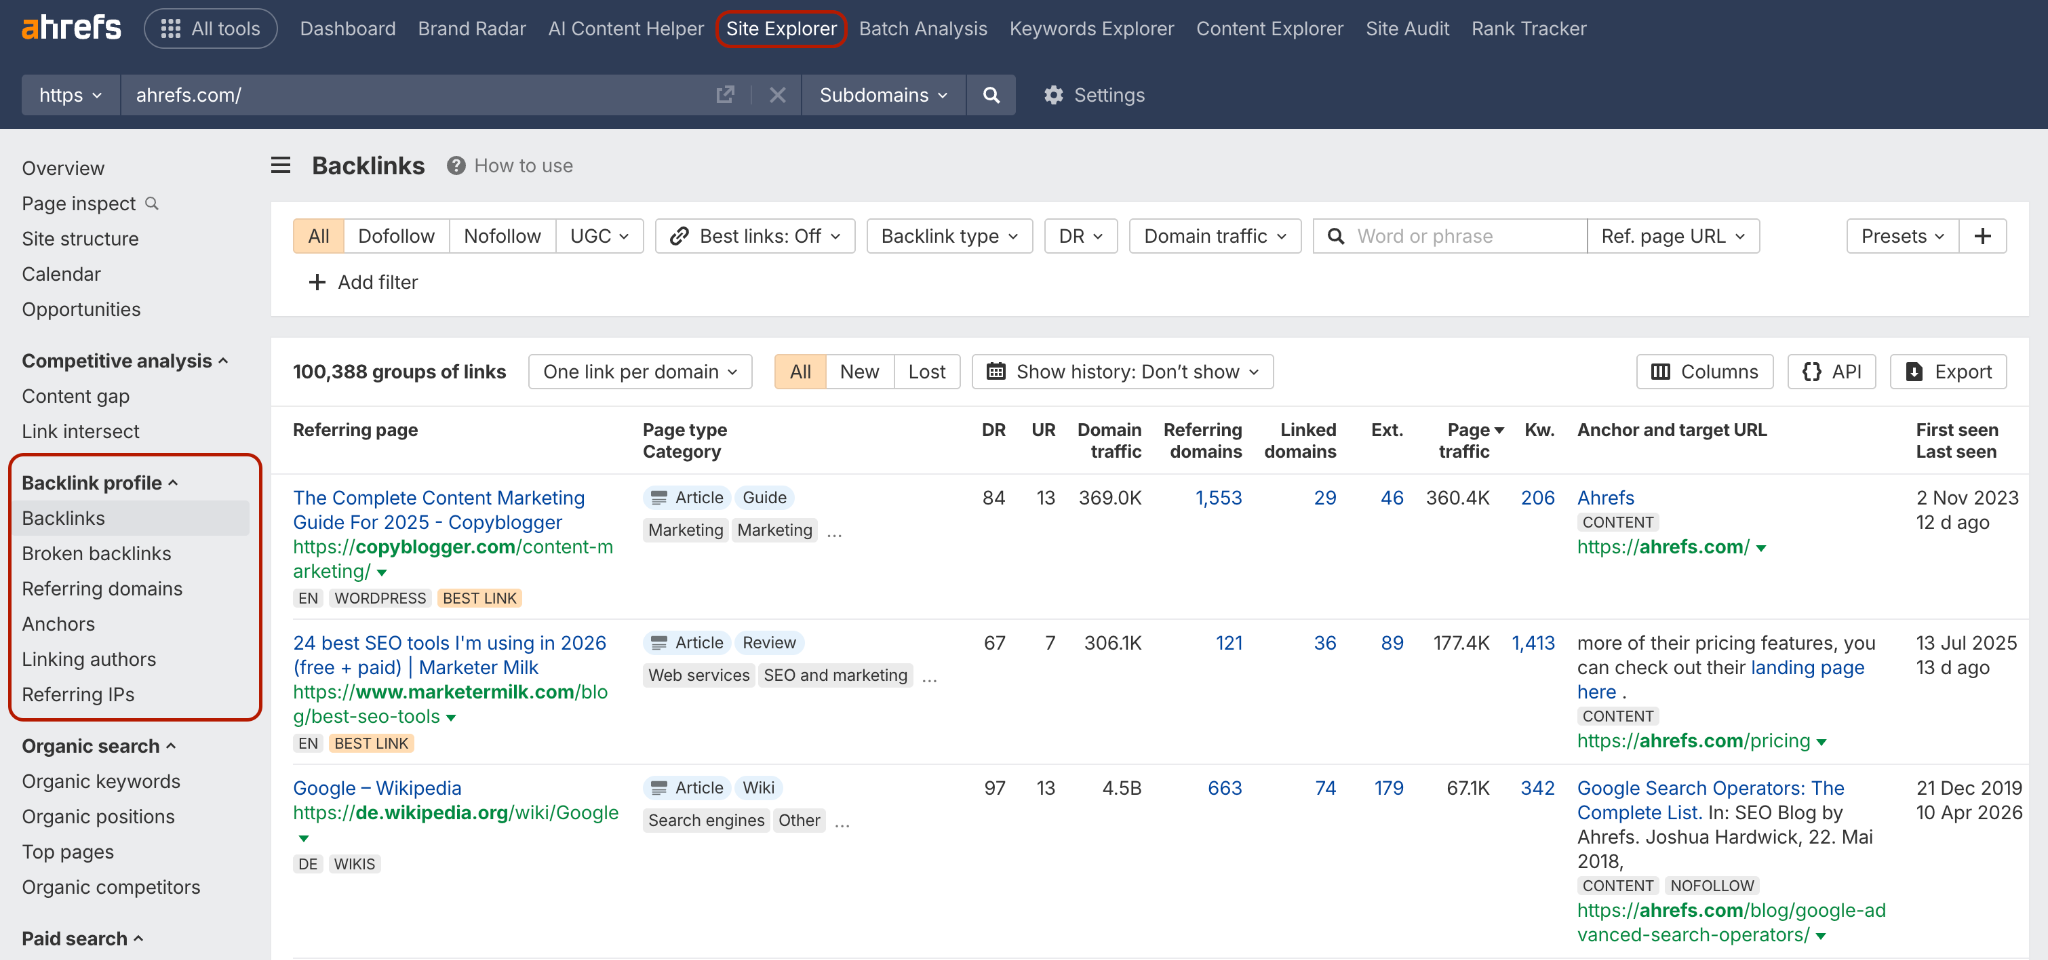
Task: Open The Complete Content Marketing Guide link
Action: tap(439, 510)
